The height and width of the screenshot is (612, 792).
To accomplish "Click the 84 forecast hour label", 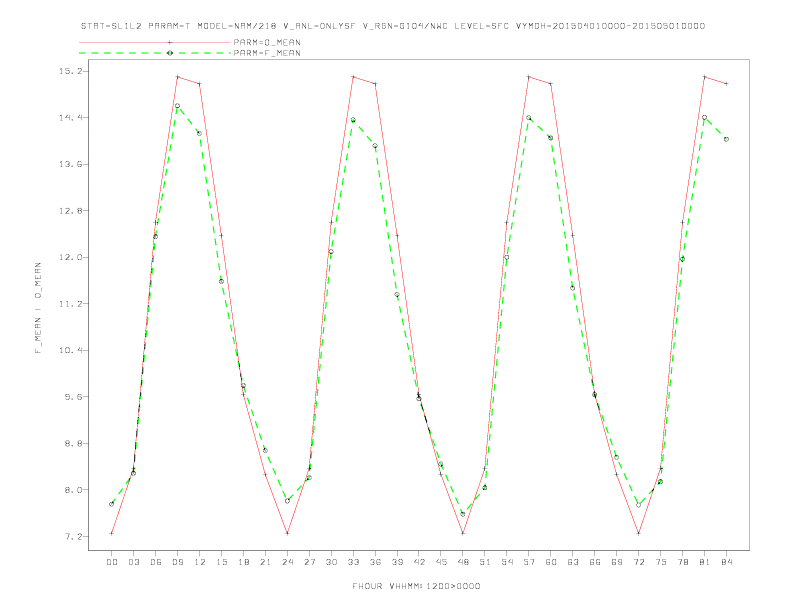I will (726, 562).
